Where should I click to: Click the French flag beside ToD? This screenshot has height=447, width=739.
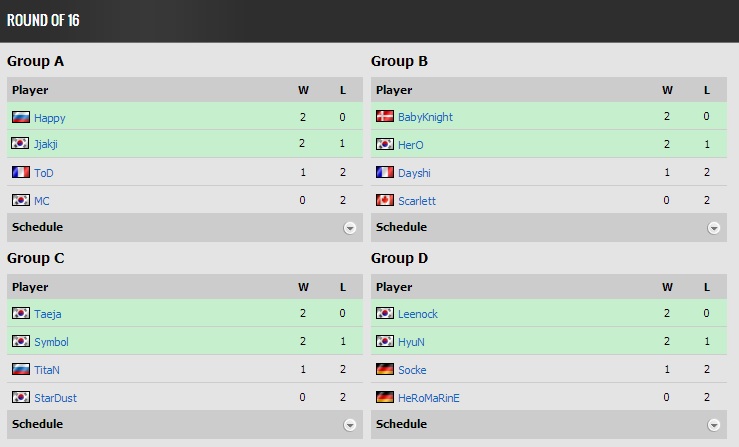[21, 173]
